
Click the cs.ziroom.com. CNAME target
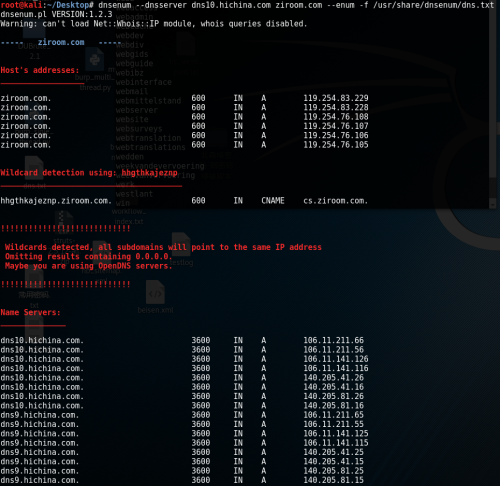point(335,201)
